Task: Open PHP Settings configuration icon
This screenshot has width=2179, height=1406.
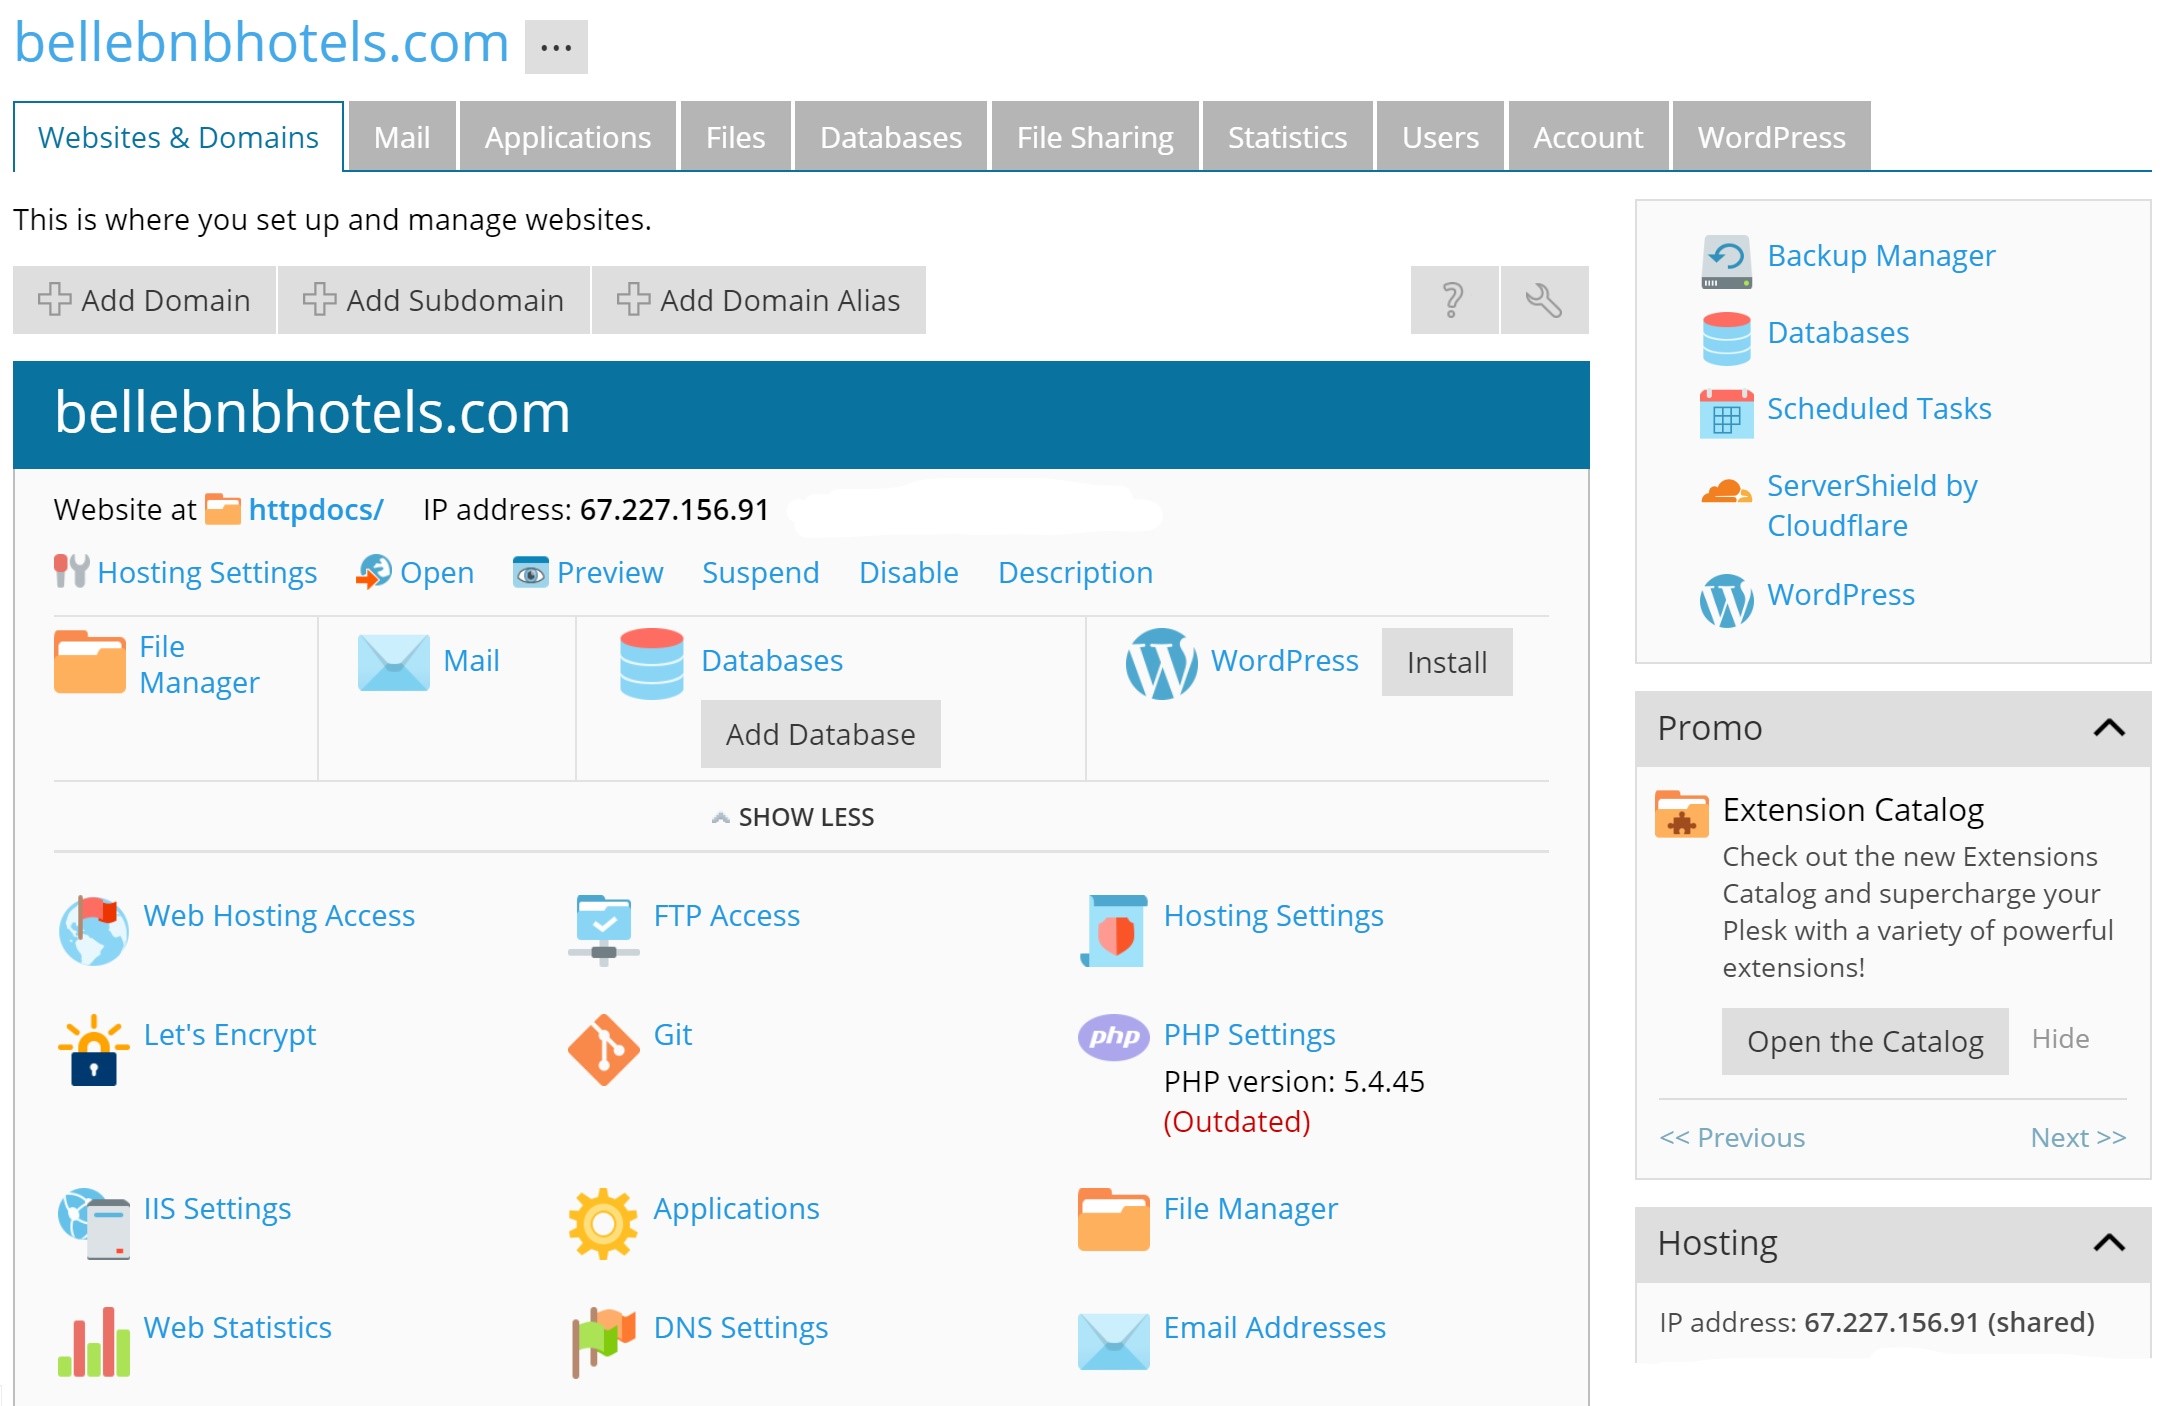Action: (x=1112, y=1034)
